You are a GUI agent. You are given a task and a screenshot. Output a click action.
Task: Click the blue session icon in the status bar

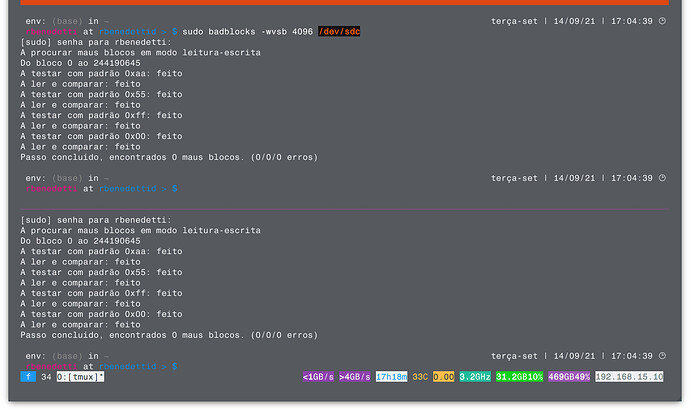click(27, 377)
